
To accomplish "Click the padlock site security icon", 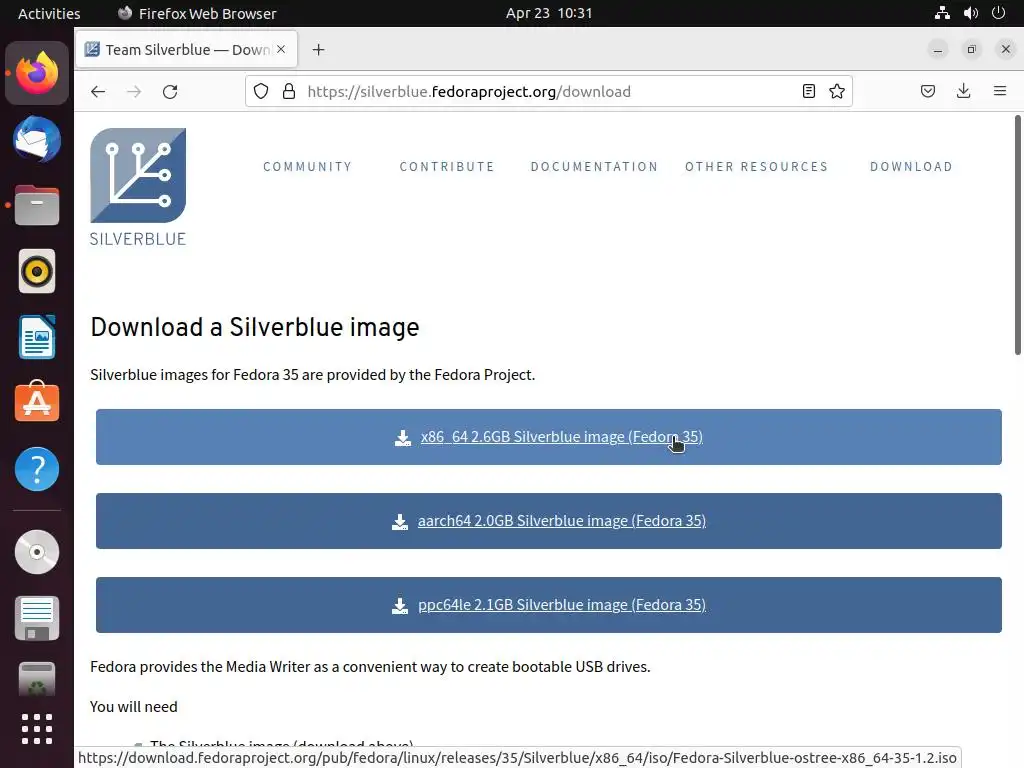I will pyautogui.click(x=289, y=91).
